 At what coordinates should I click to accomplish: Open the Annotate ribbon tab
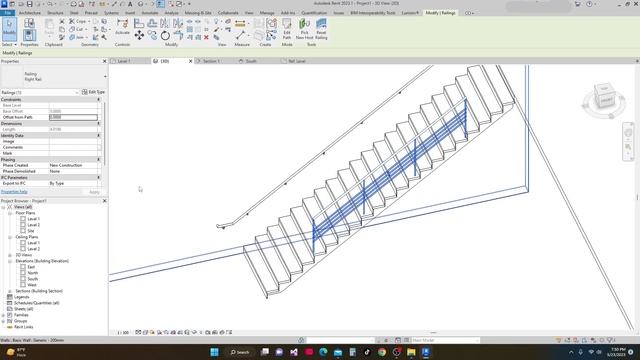point(150,13)
